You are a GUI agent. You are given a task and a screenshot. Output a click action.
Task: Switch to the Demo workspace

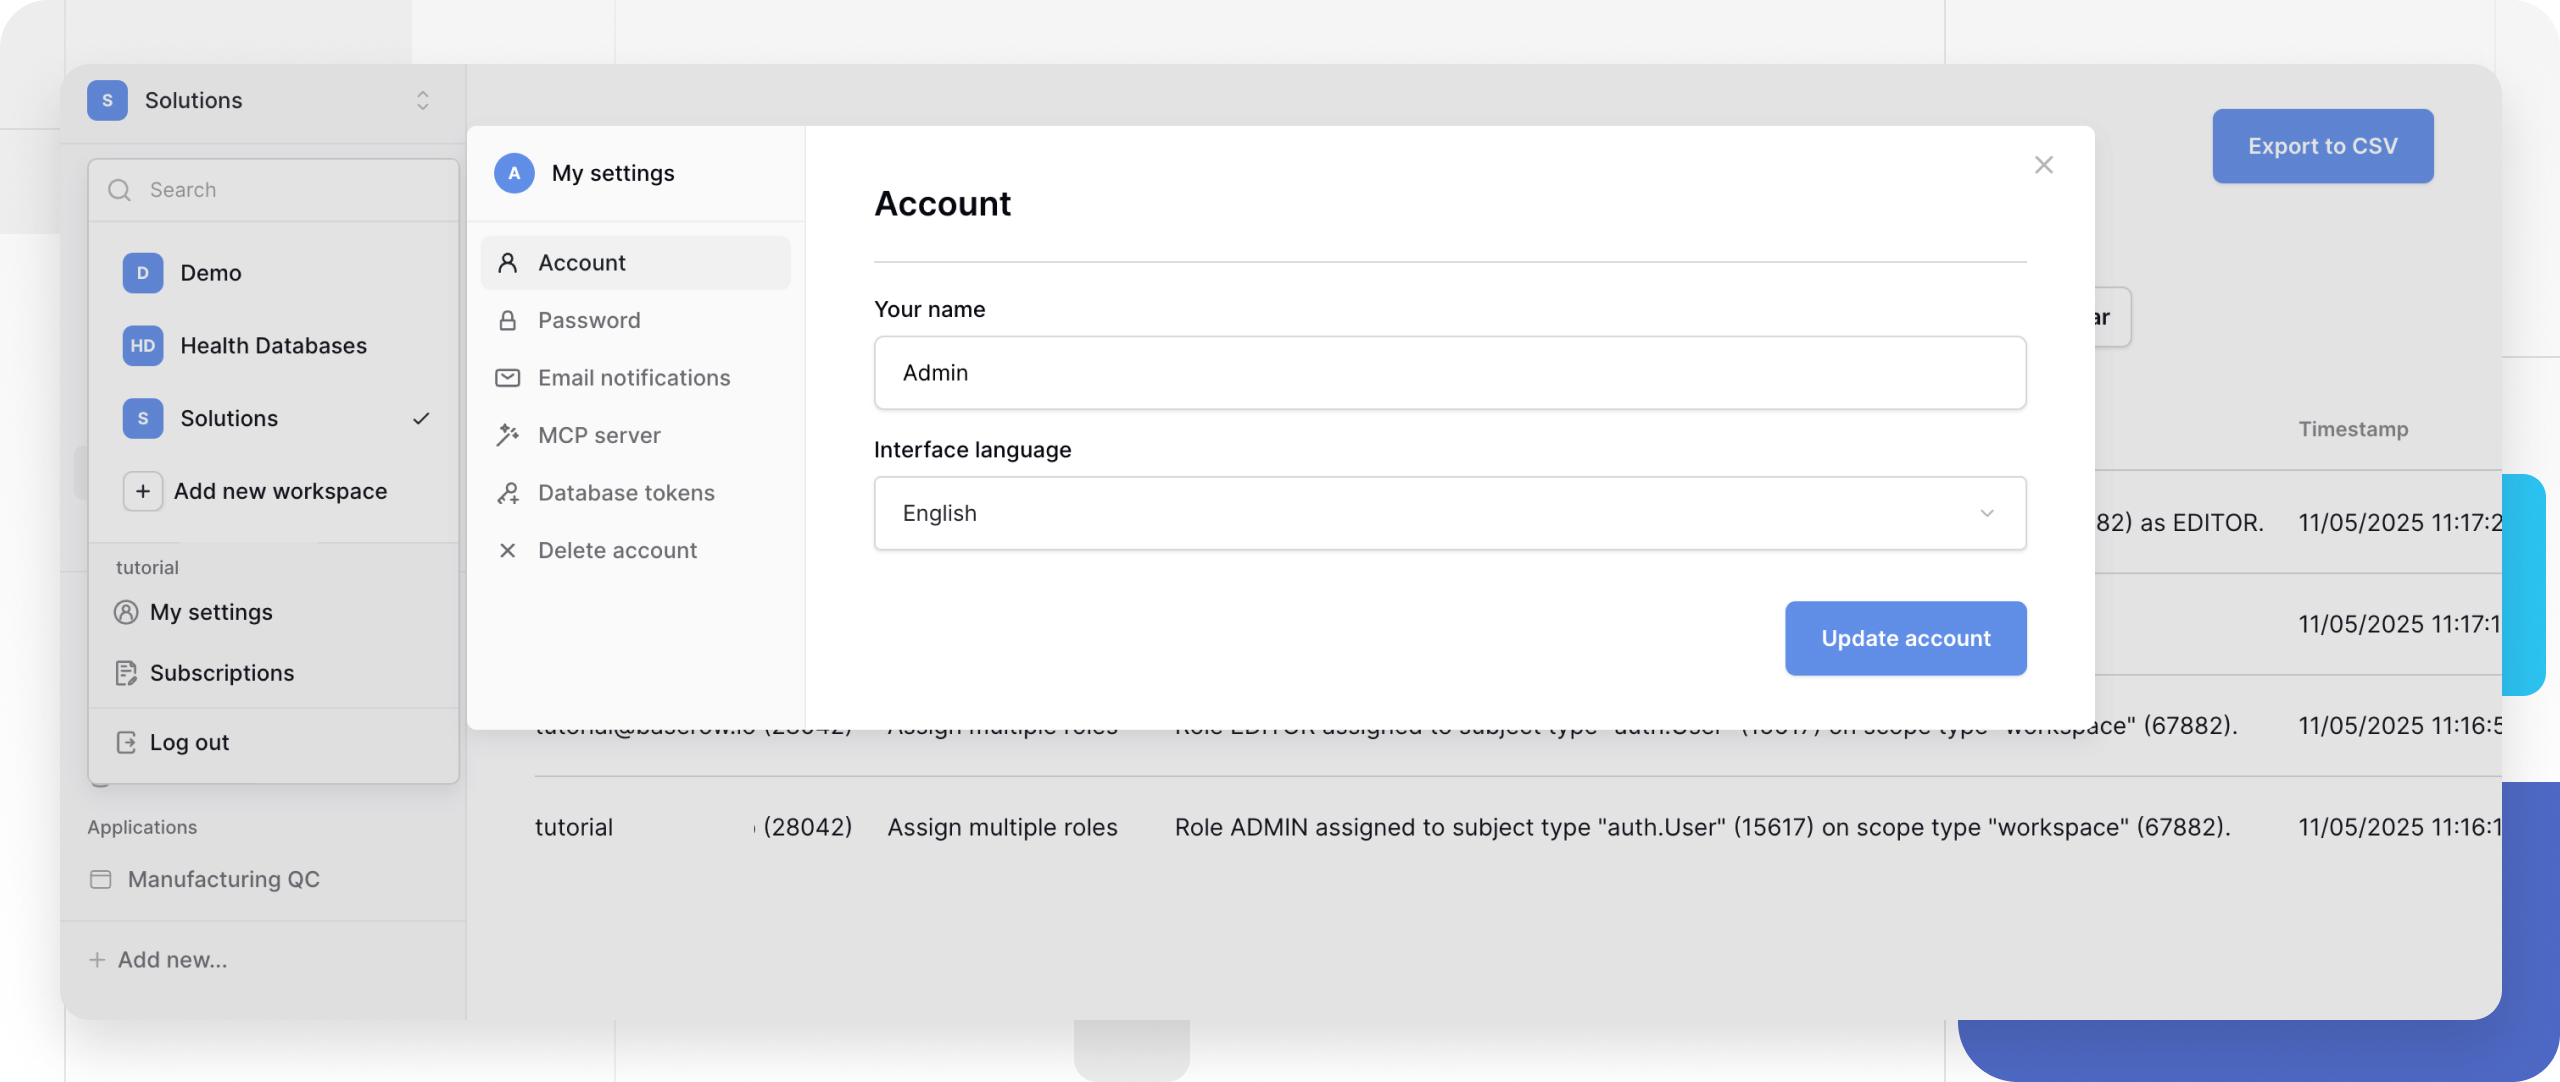[x=210, y=272]
